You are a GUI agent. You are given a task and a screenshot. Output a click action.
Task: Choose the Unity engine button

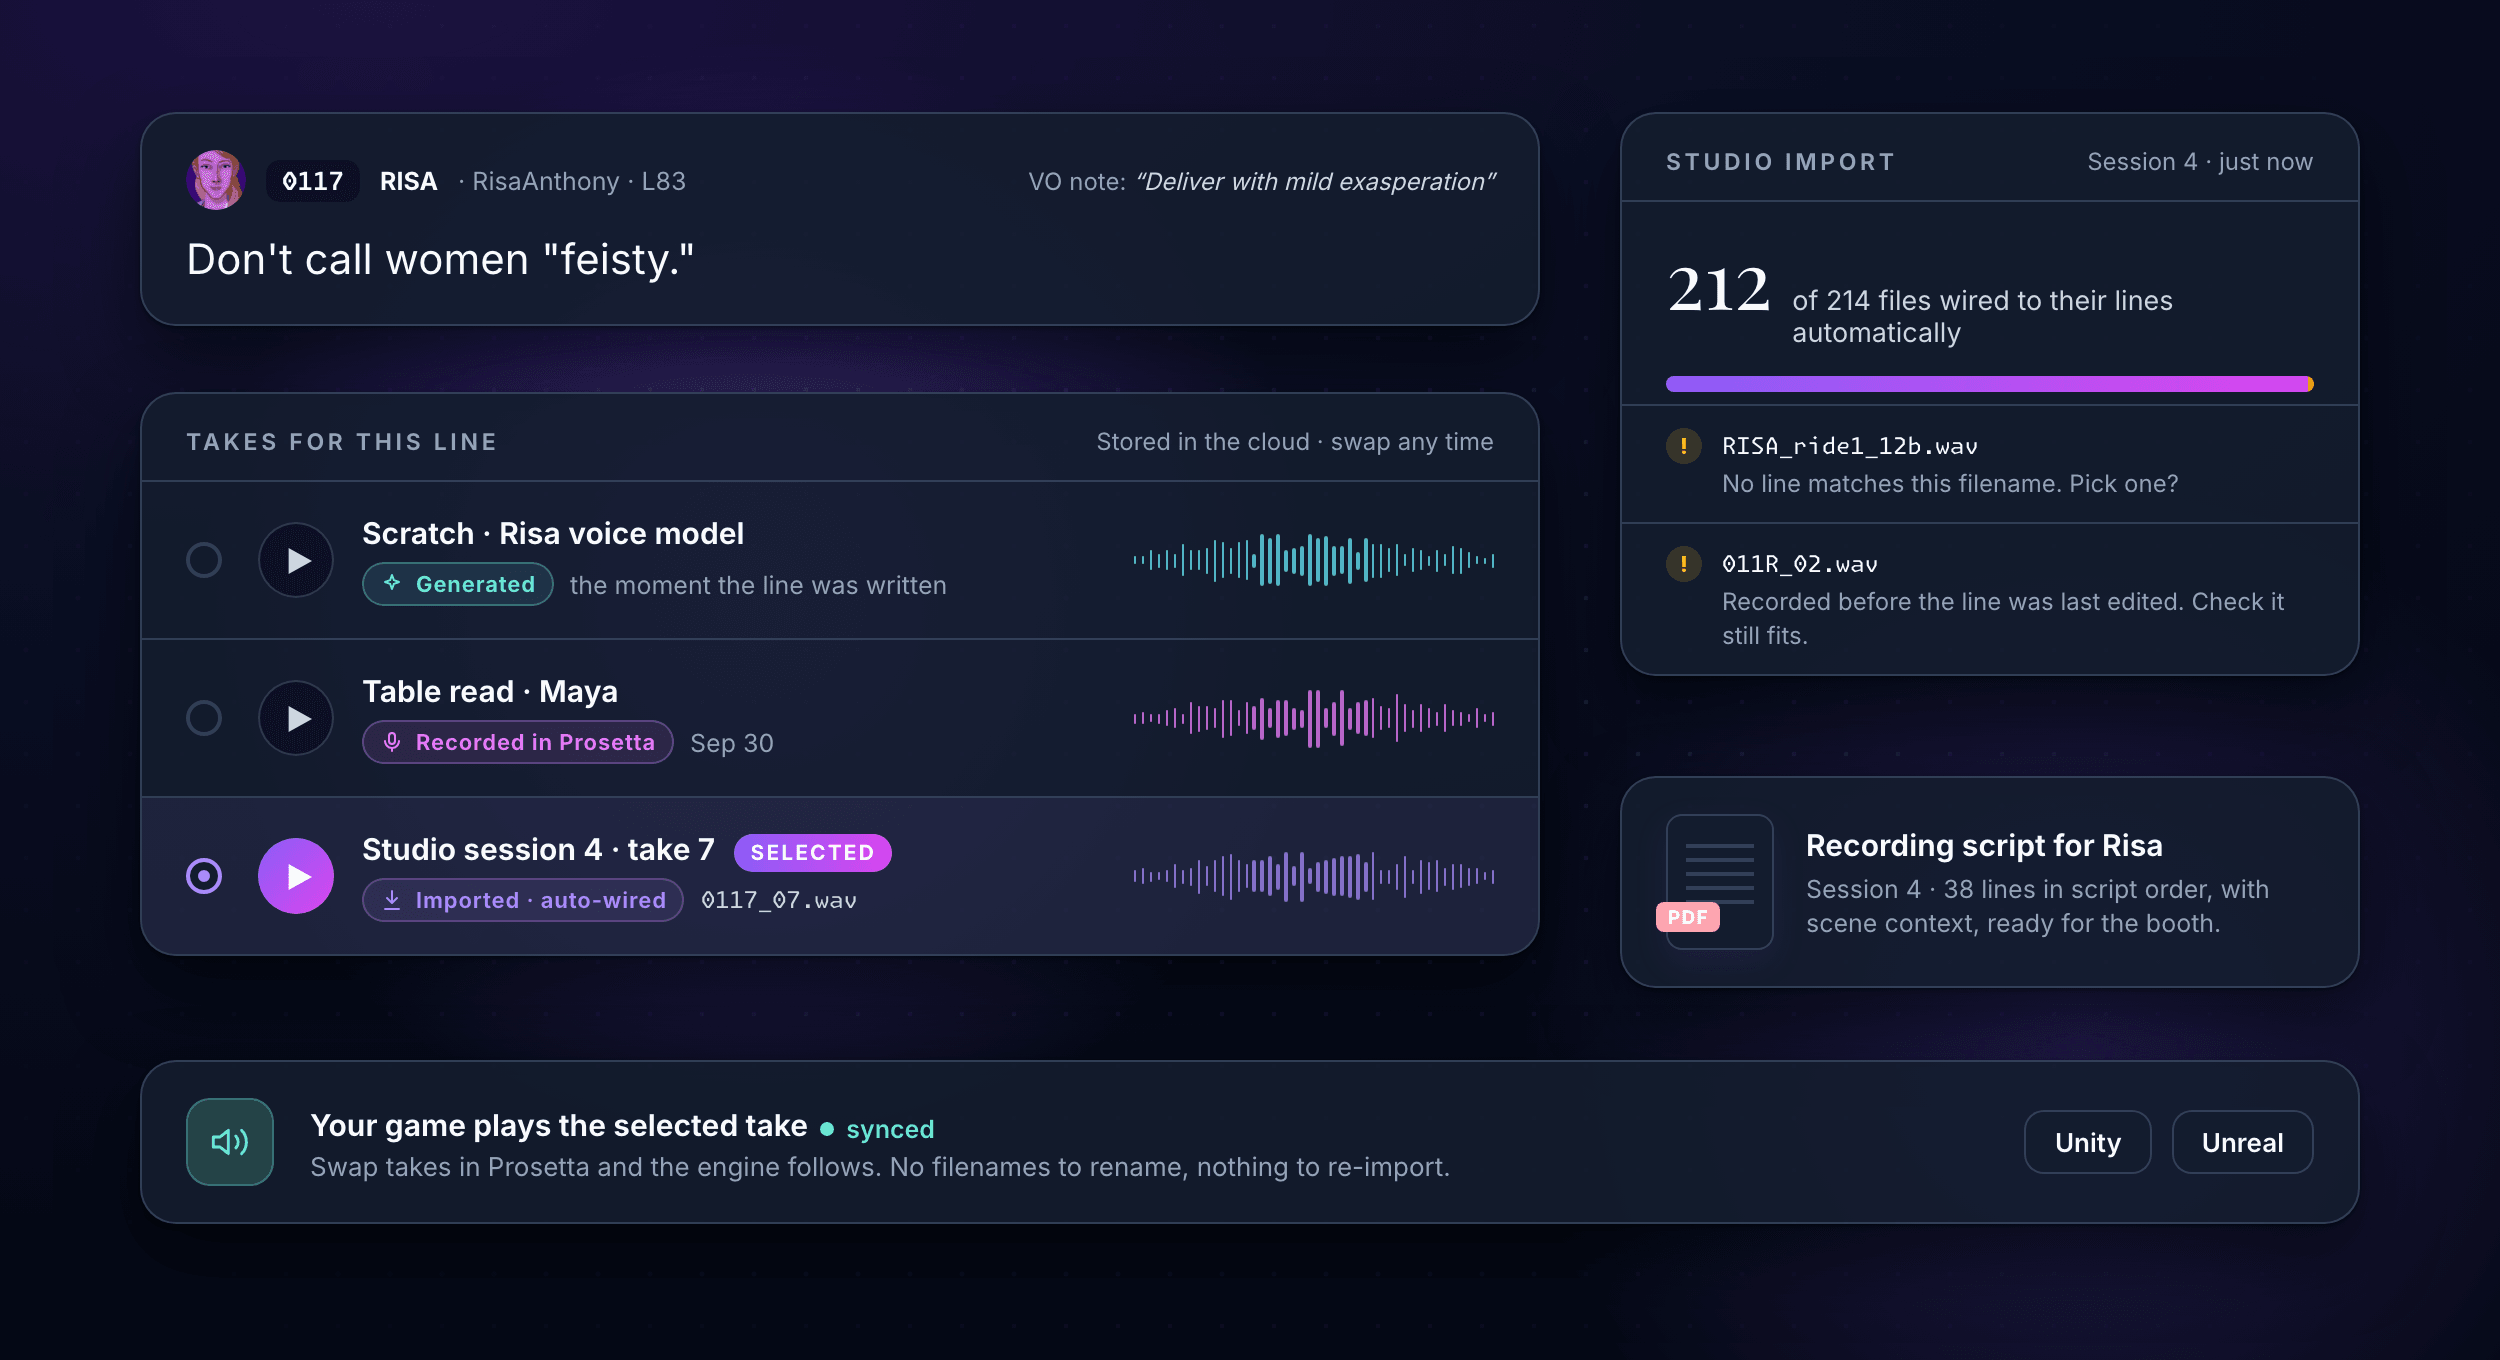click(x=2088, y=1142)
